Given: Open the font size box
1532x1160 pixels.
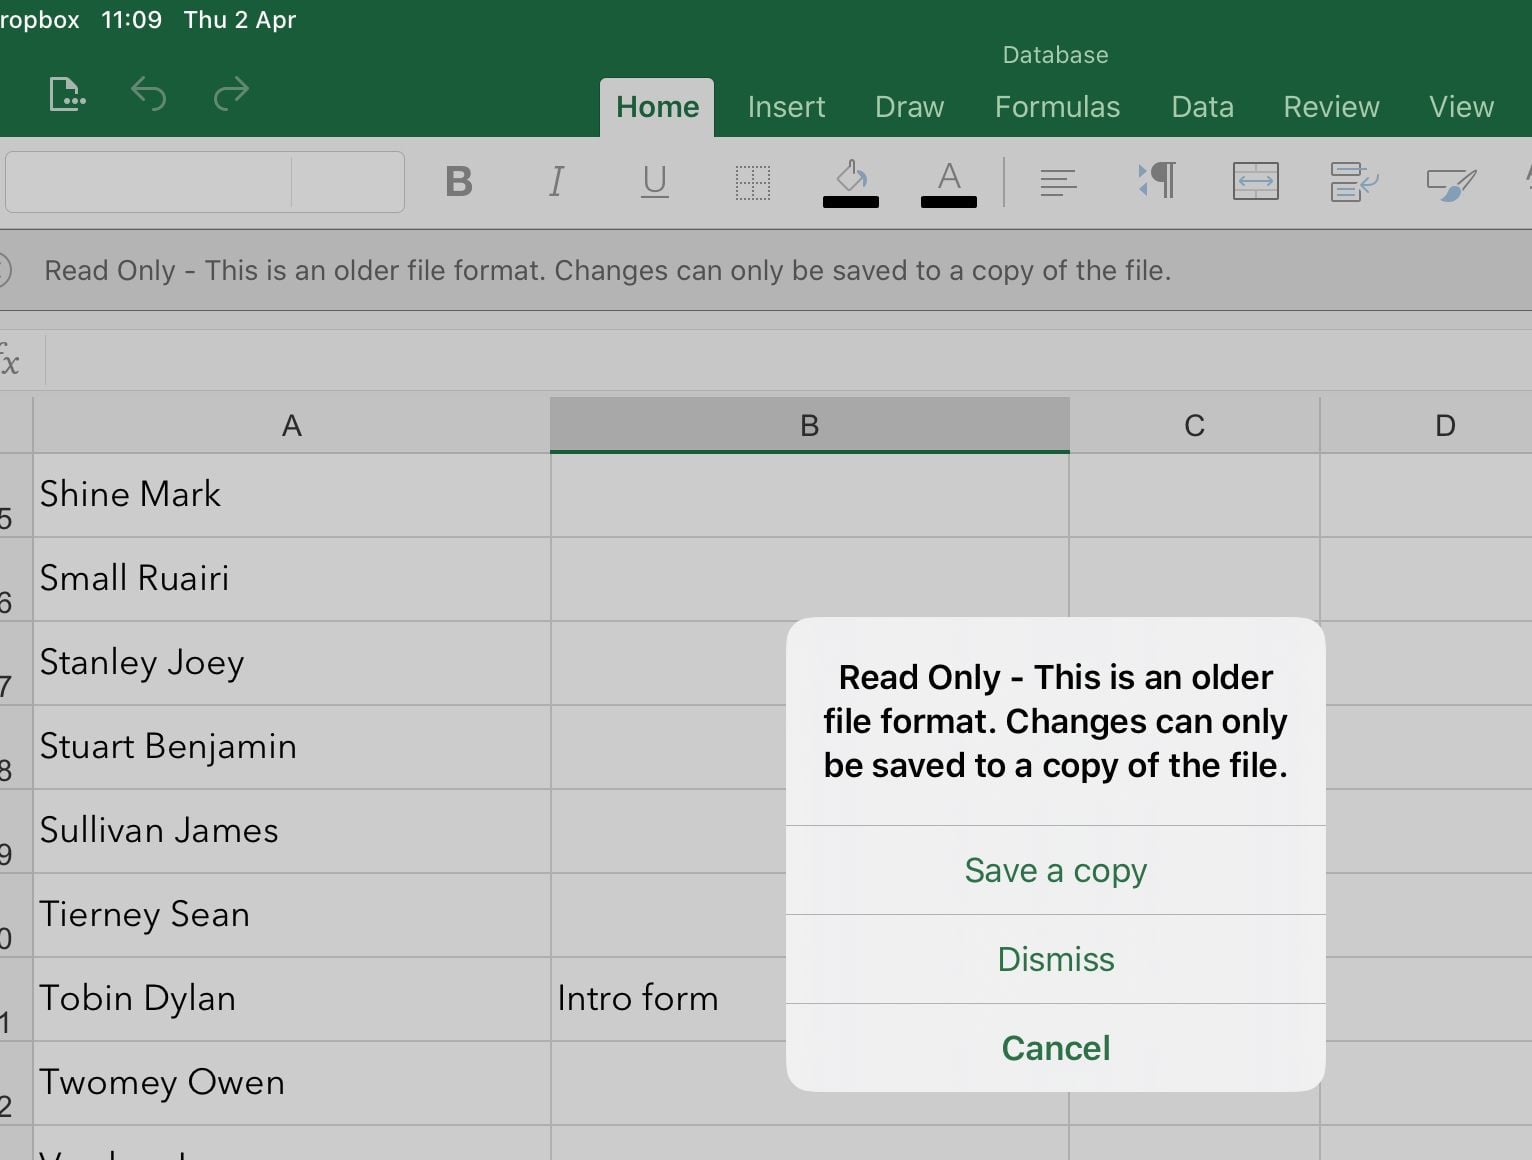Looking at the screenshot, I should (347, 182).
